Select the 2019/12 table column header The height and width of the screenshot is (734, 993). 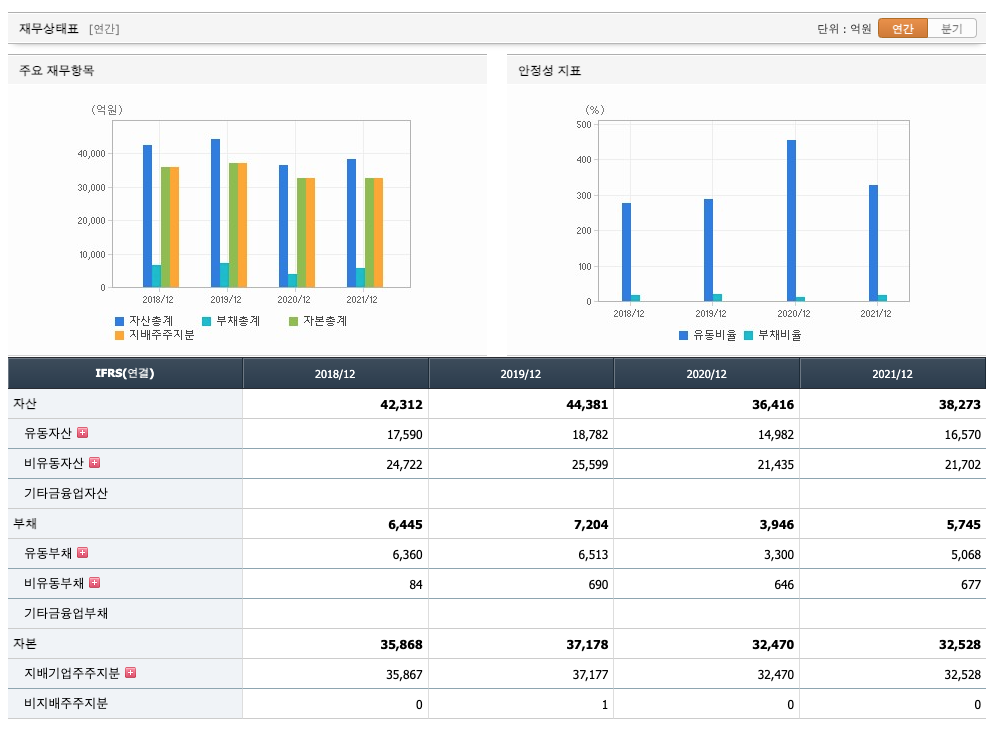(x=521, y=374)
